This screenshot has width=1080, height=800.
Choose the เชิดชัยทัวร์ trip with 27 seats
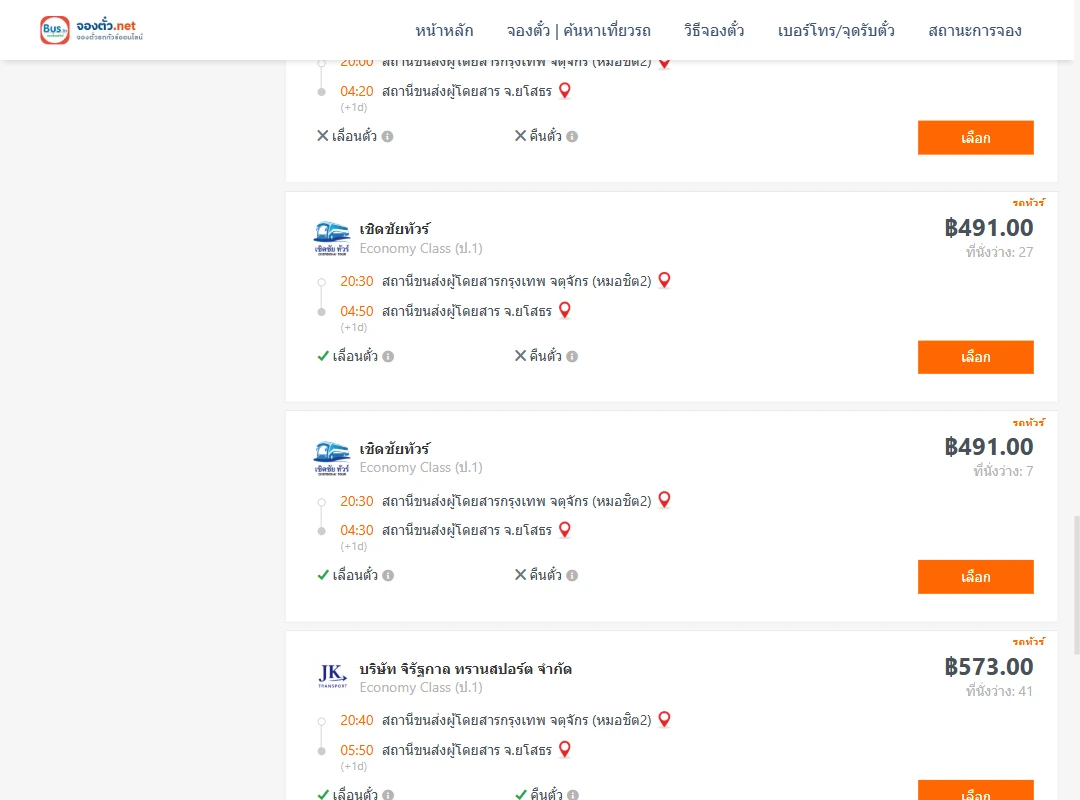pos(975,357)
